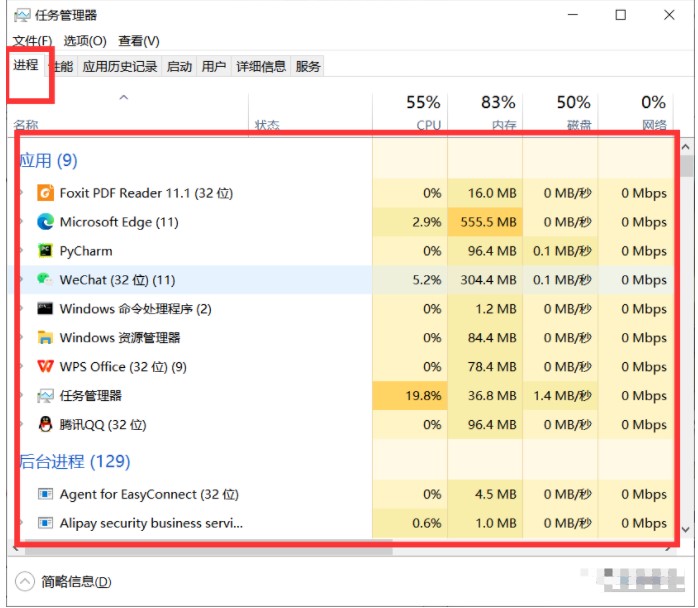Select the 应用 (9) group heading
Image resolution: width=698 pixels, height=608 pixels.
click(x=49, y=160)
